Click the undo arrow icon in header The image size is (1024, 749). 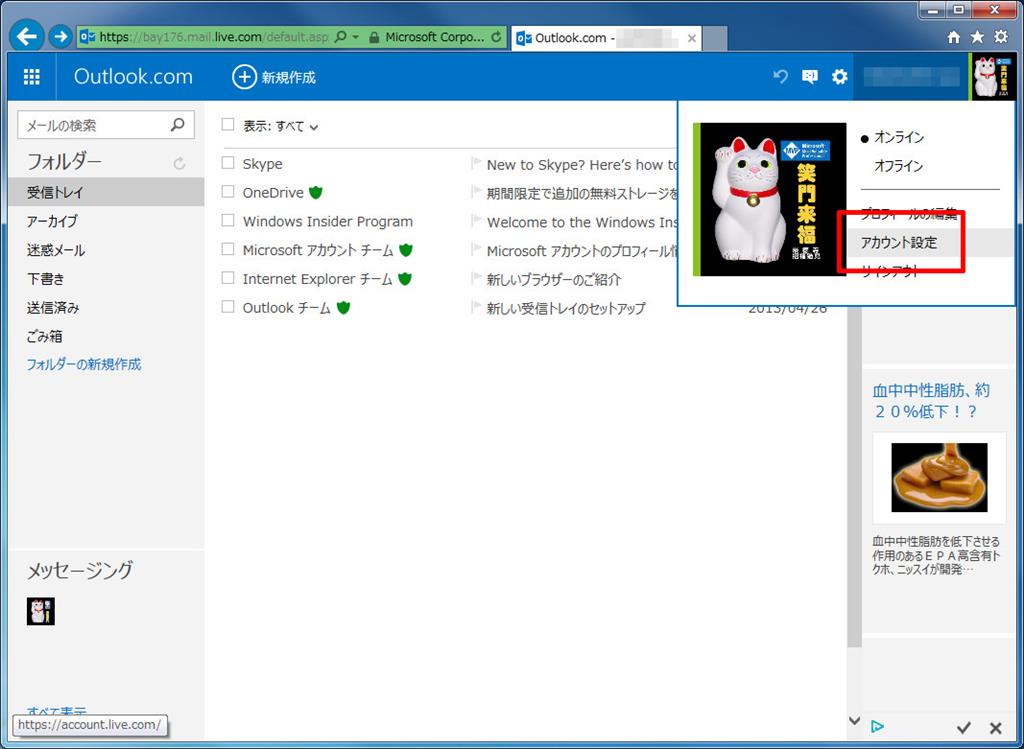tap(780, 76)
